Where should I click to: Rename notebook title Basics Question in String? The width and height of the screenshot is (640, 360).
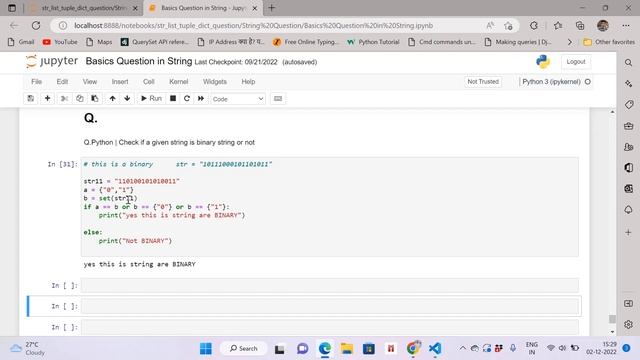[139, 61]
